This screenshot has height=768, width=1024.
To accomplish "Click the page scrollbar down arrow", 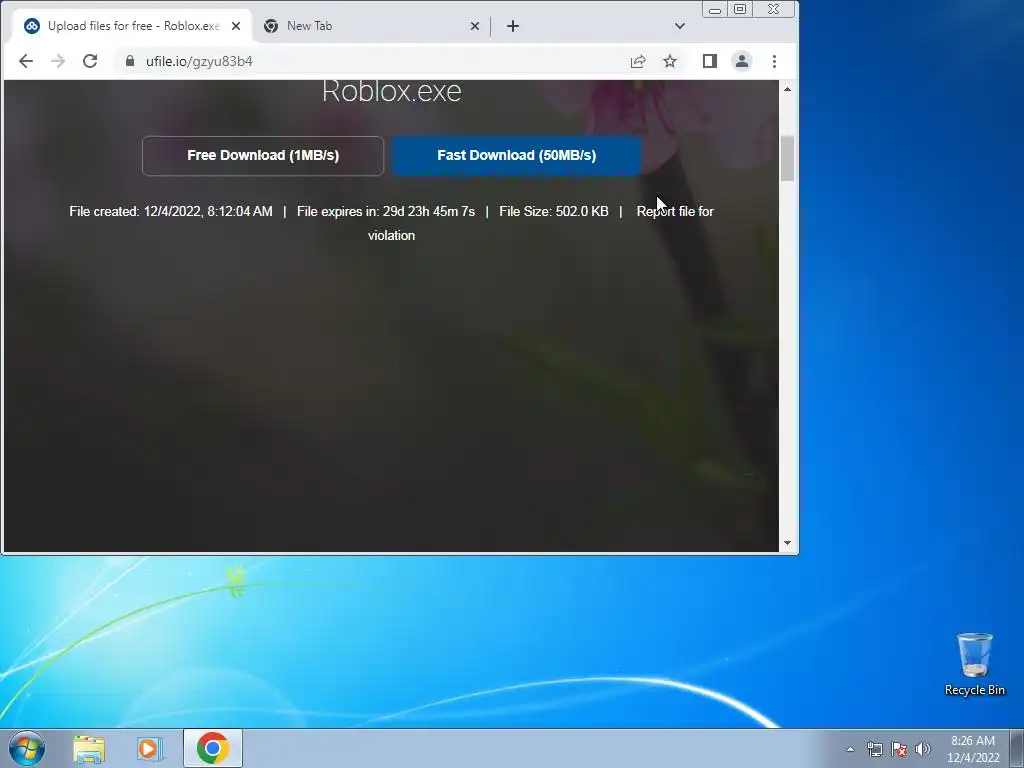I will tap(788, 543).
